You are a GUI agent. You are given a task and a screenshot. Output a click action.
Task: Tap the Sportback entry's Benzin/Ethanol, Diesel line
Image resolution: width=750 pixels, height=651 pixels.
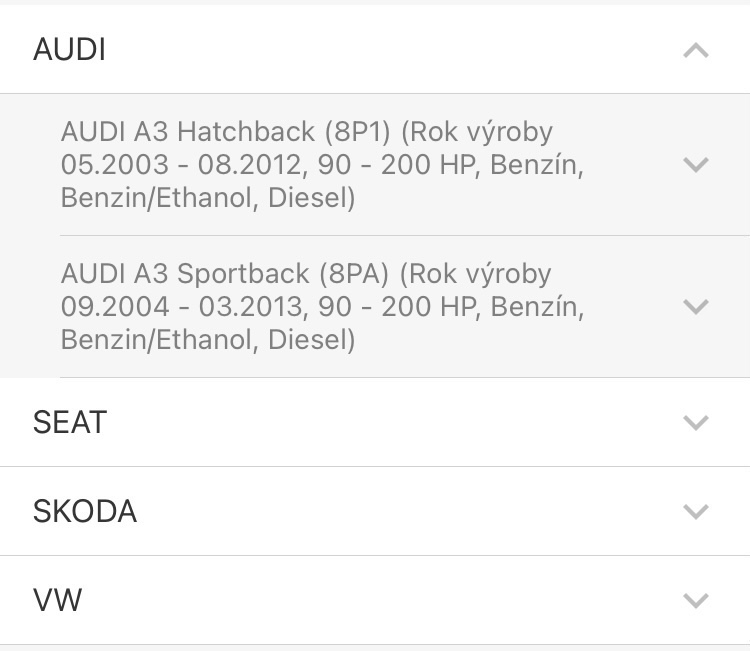click(x=208, y=340)
